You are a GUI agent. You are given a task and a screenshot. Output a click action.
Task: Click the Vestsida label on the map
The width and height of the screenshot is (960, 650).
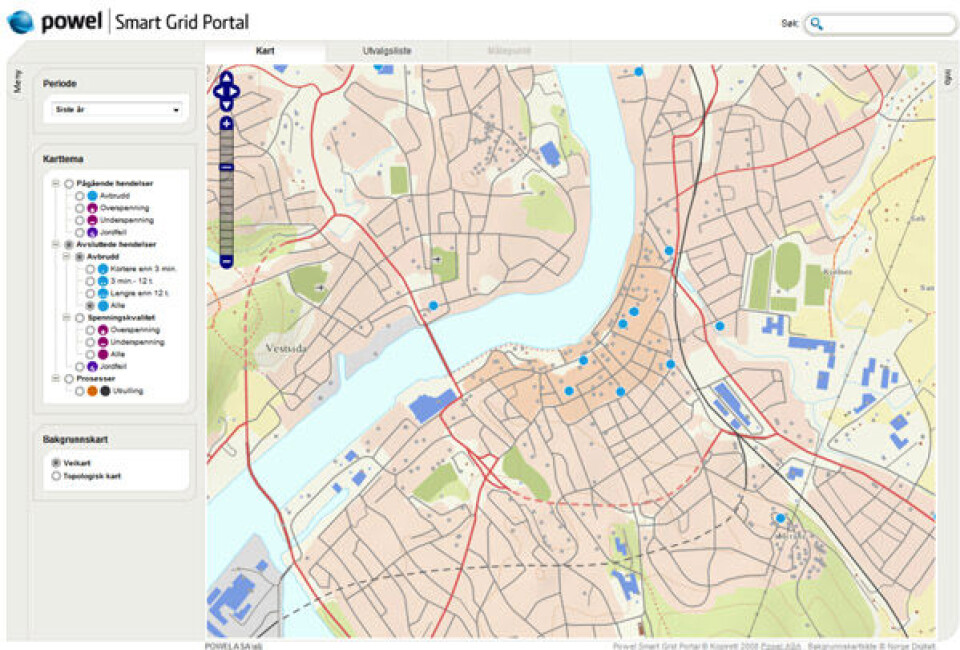(x=287, y=348)
